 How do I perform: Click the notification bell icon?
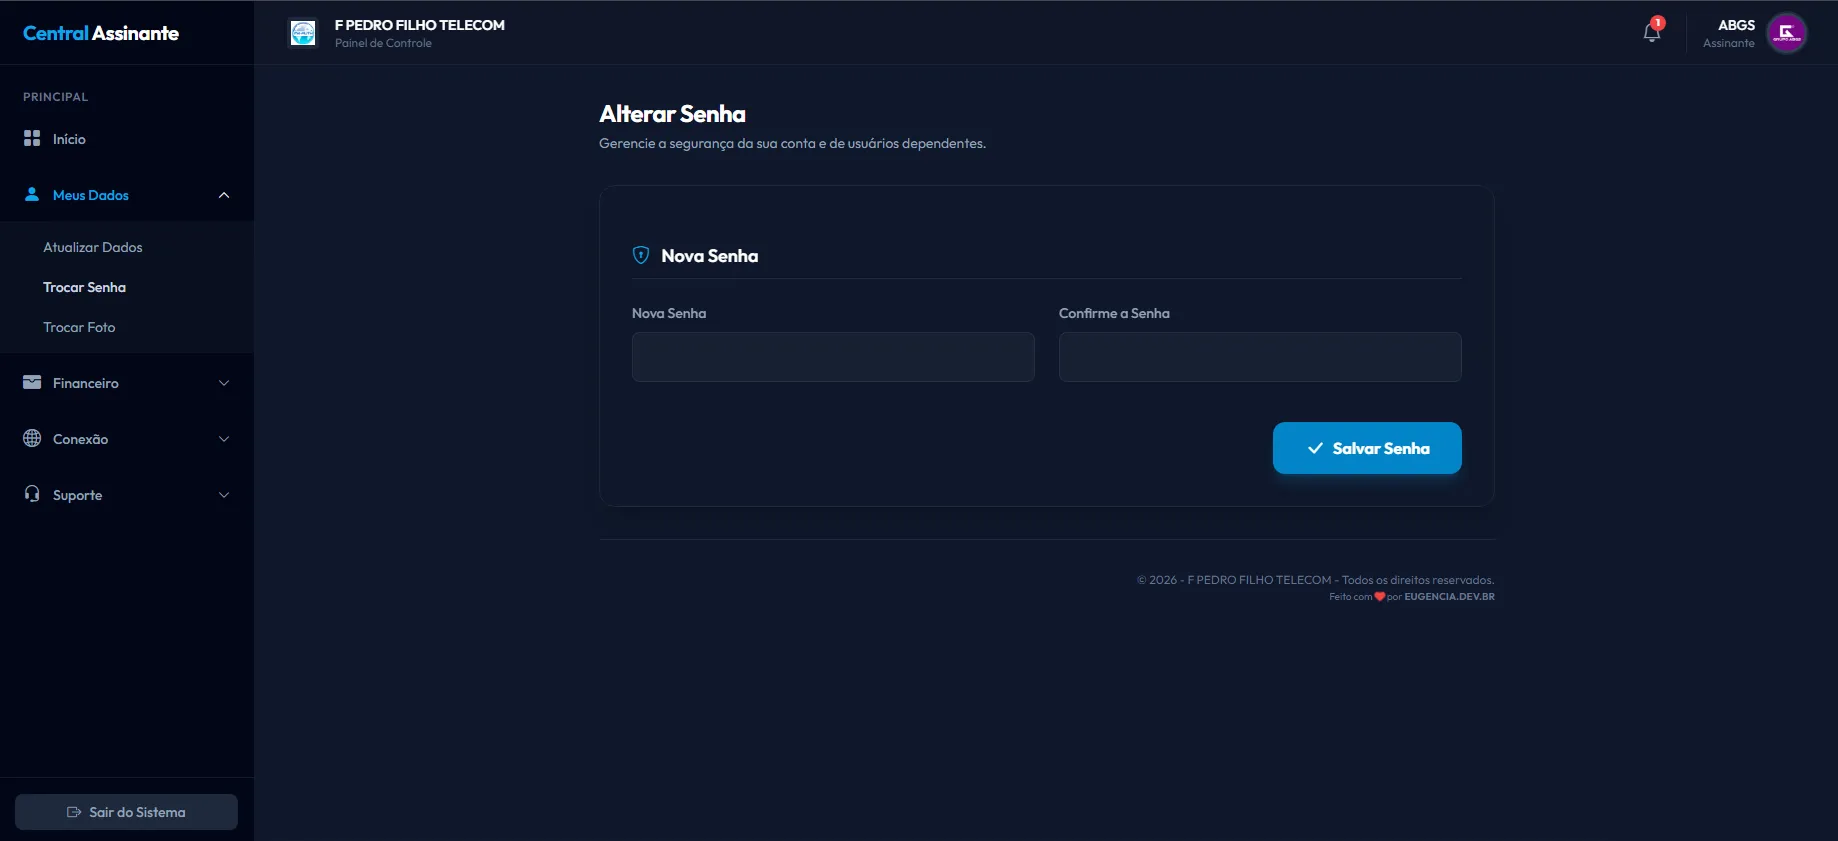(1651, 33)
